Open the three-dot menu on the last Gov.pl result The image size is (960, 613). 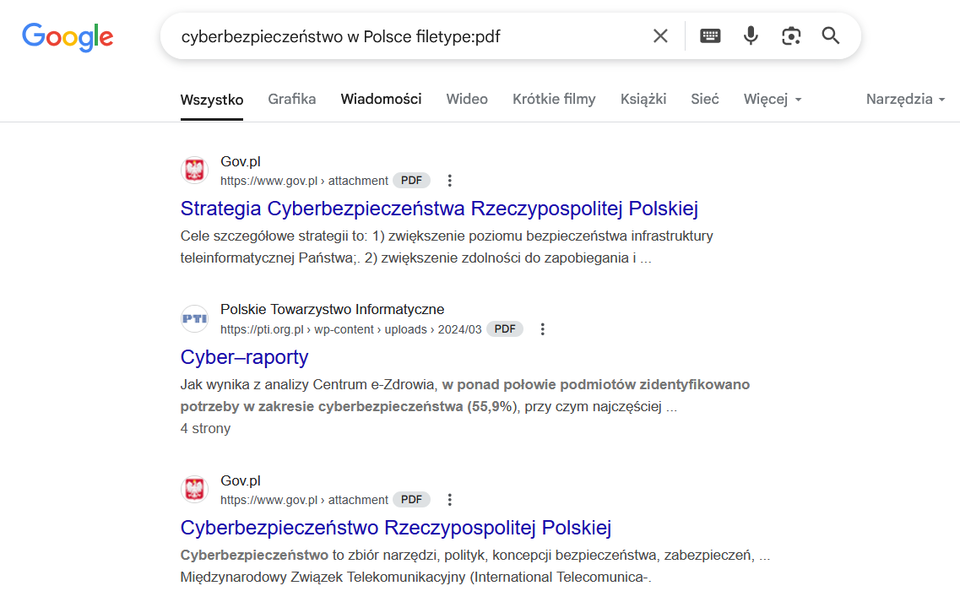(449, 499)
